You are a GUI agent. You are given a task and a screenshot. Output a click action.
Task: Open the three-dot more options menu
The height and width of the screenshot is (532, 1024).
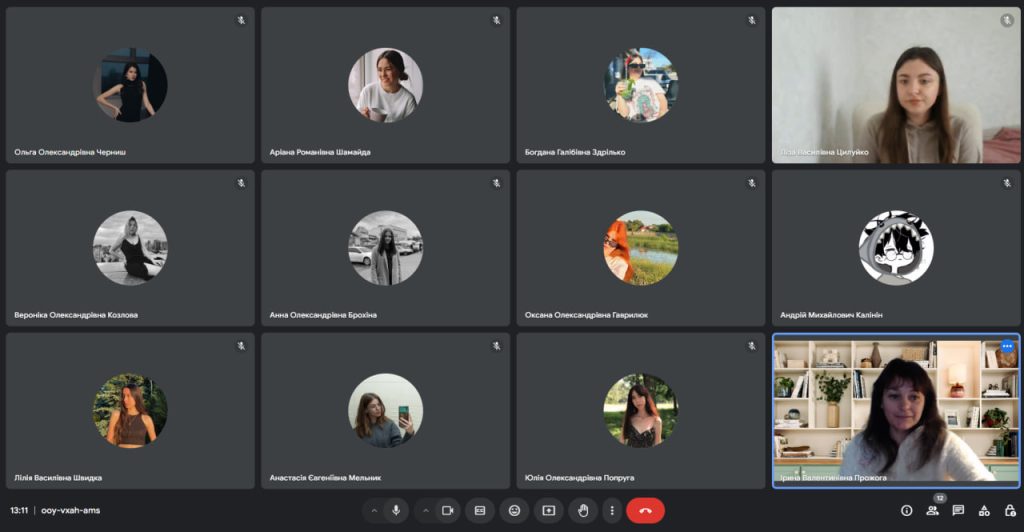tap(611, 510)
